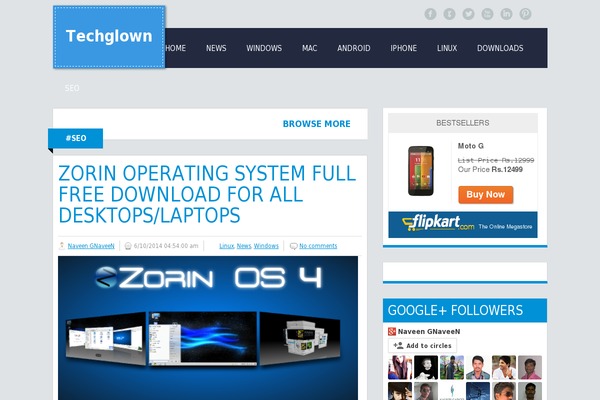The height and width of the screenshot is (400, 600).
Task: Open the LinkedIn social icon
Action: tap(506, 14)
